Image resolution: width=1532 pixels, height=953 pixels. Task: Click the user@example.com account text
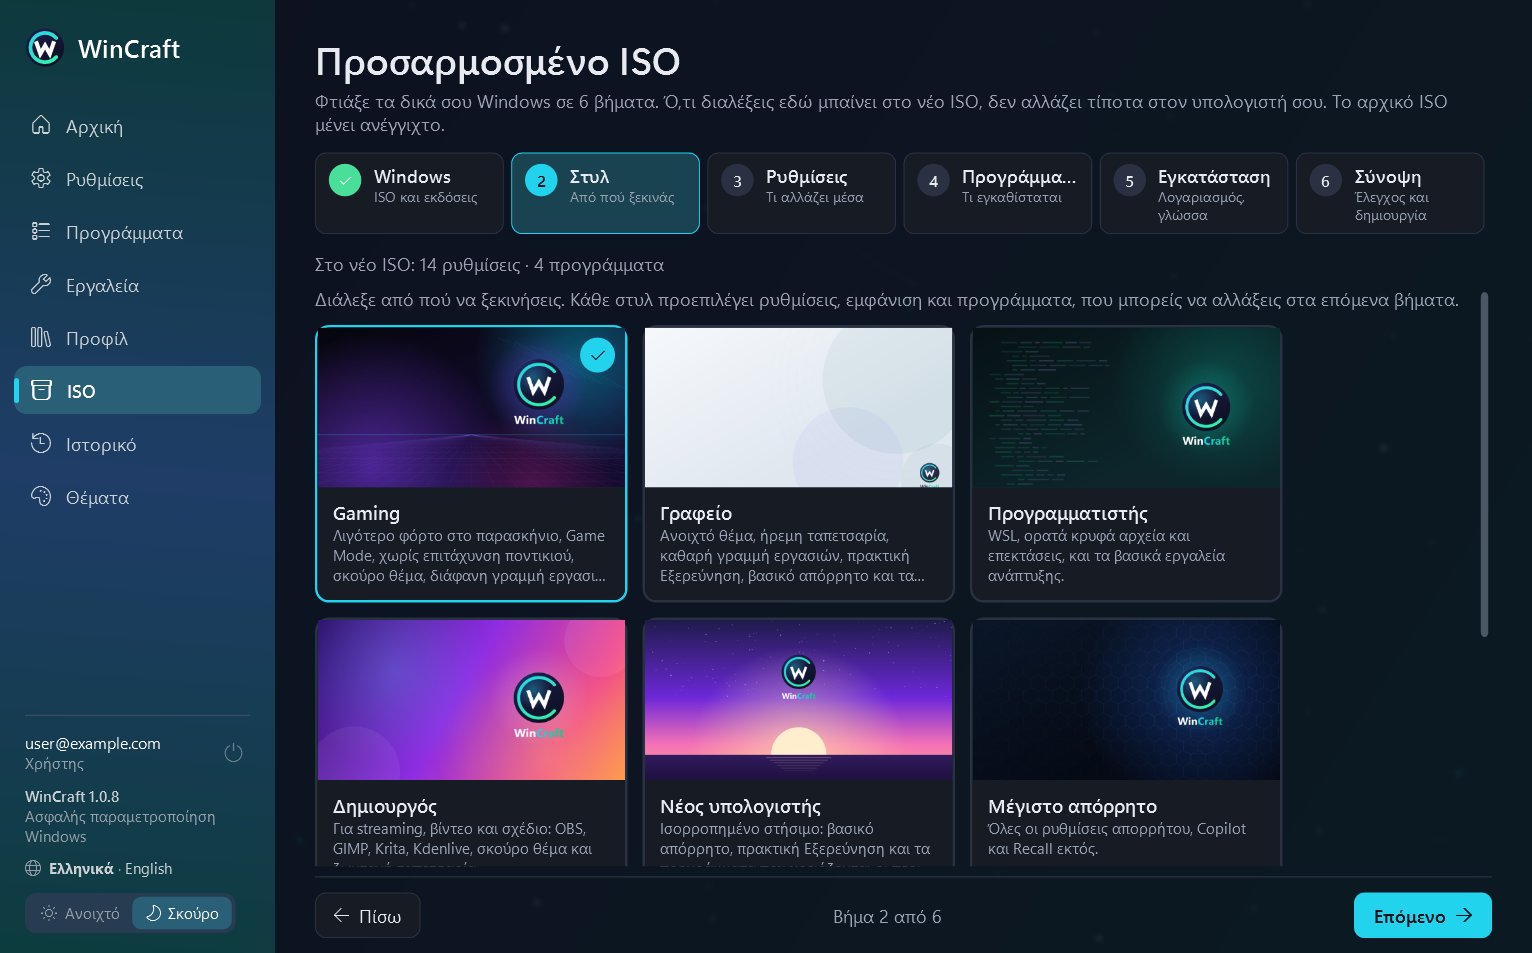(93, 743)
